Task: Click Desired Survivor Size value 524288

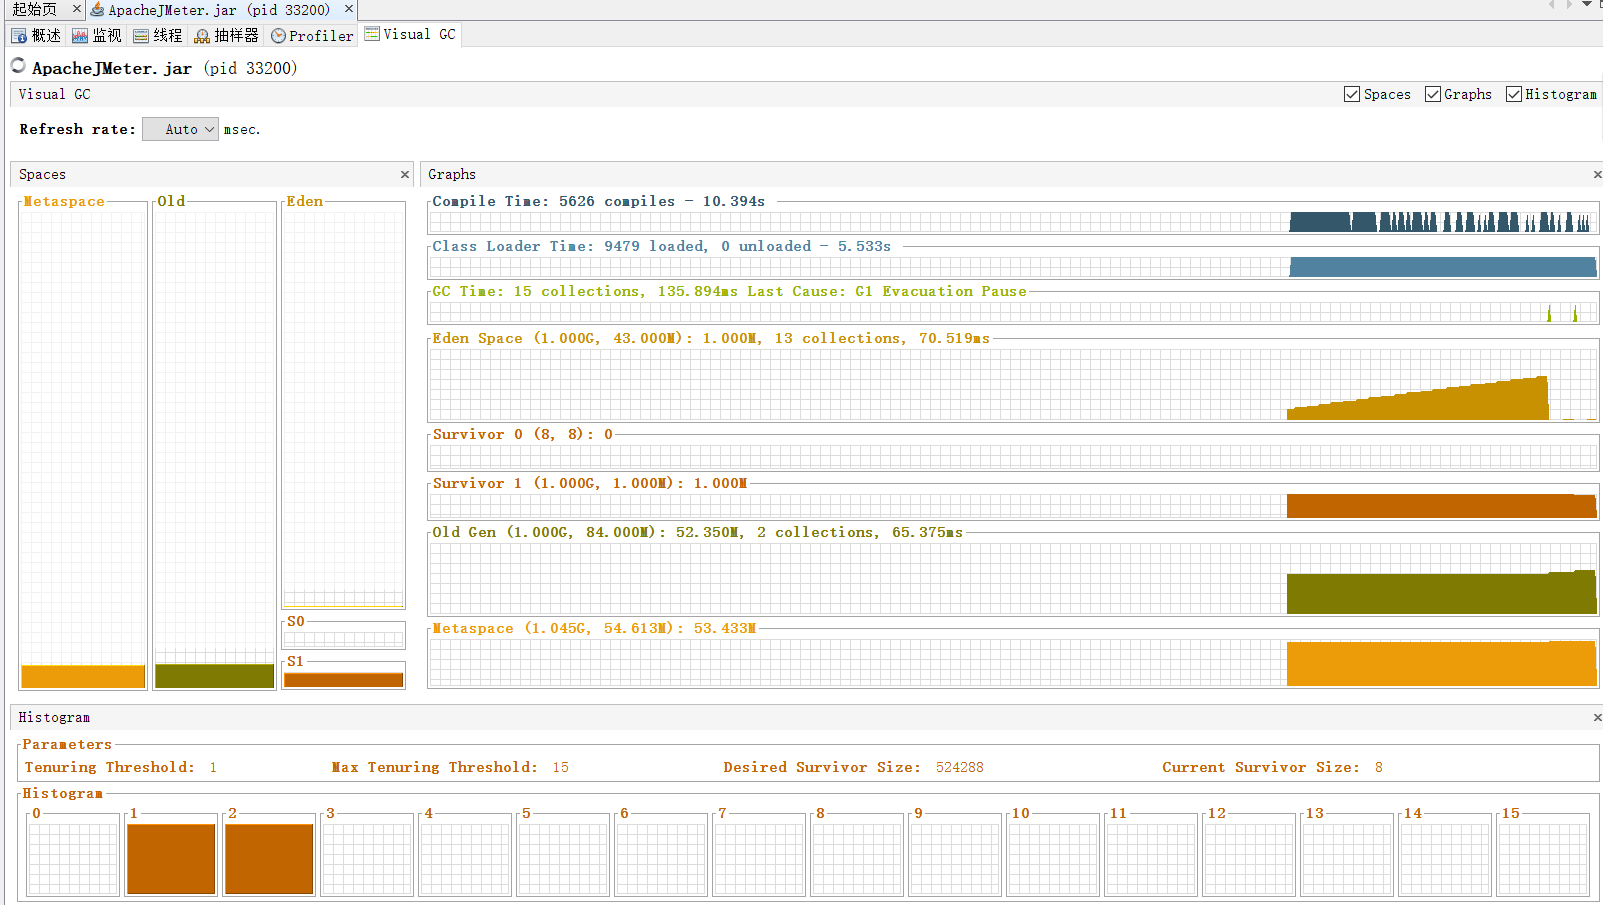Action: coord(959,767)
